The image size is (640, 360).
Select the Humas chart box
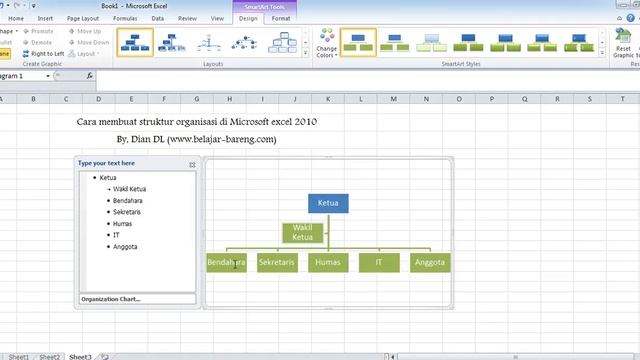coord(328,262)
